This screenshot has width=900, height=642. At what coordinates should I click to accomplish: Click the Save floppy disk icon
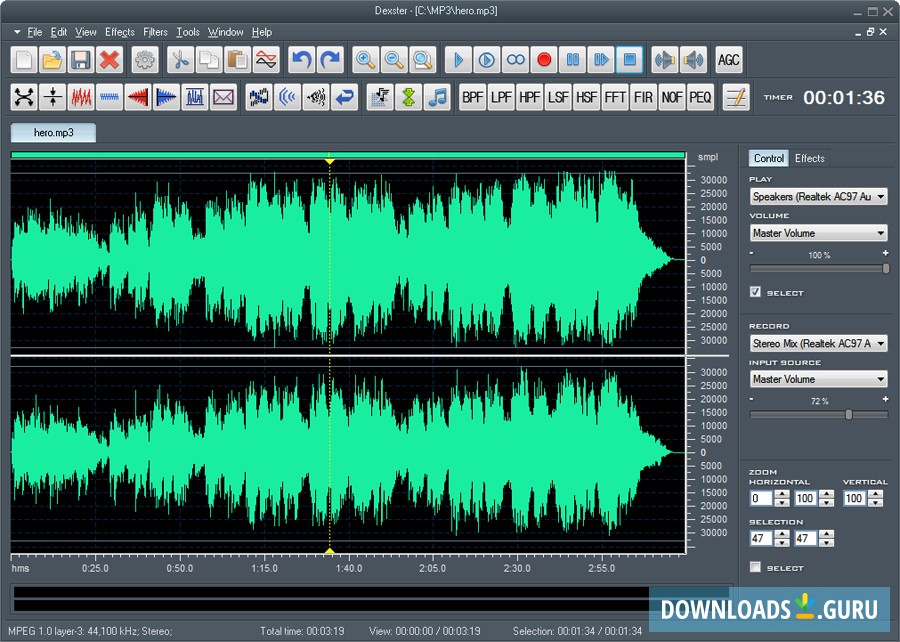click(80, 60)
